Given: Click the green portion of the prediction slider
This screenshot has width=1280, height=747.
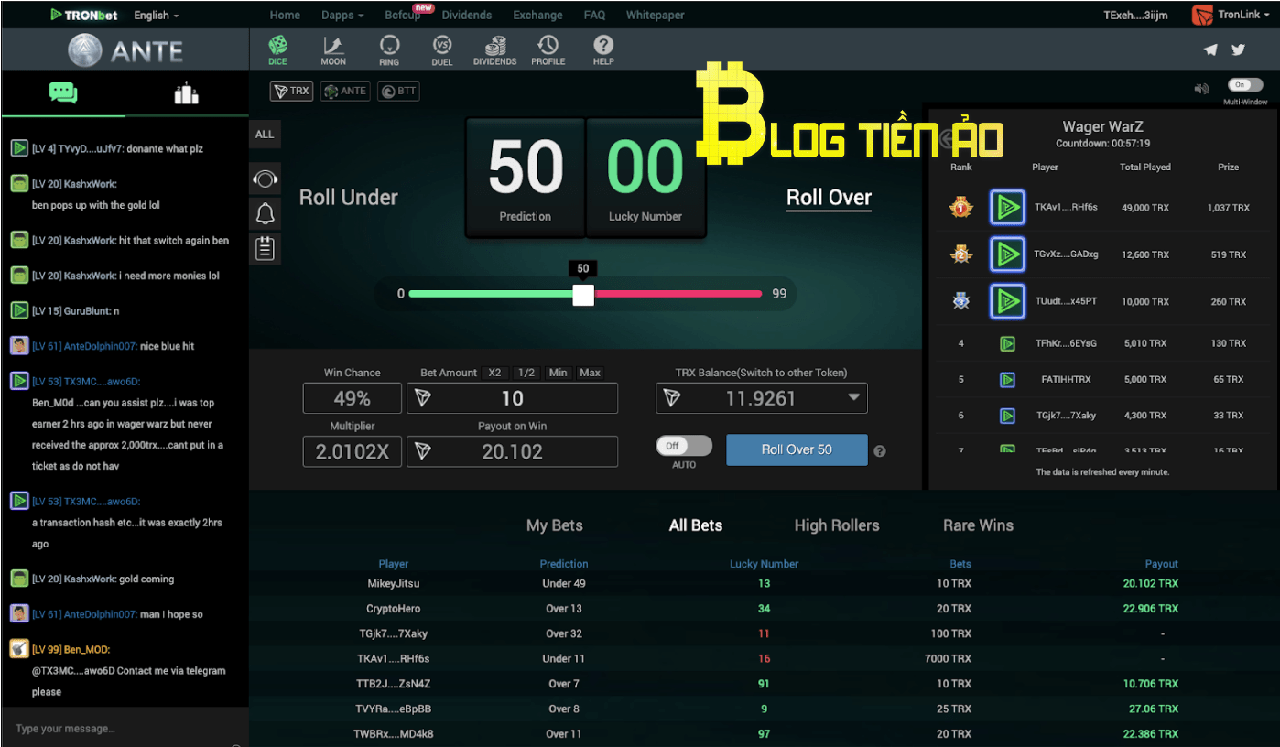Looking at the screenshot, I should click(x=490, y=294).
